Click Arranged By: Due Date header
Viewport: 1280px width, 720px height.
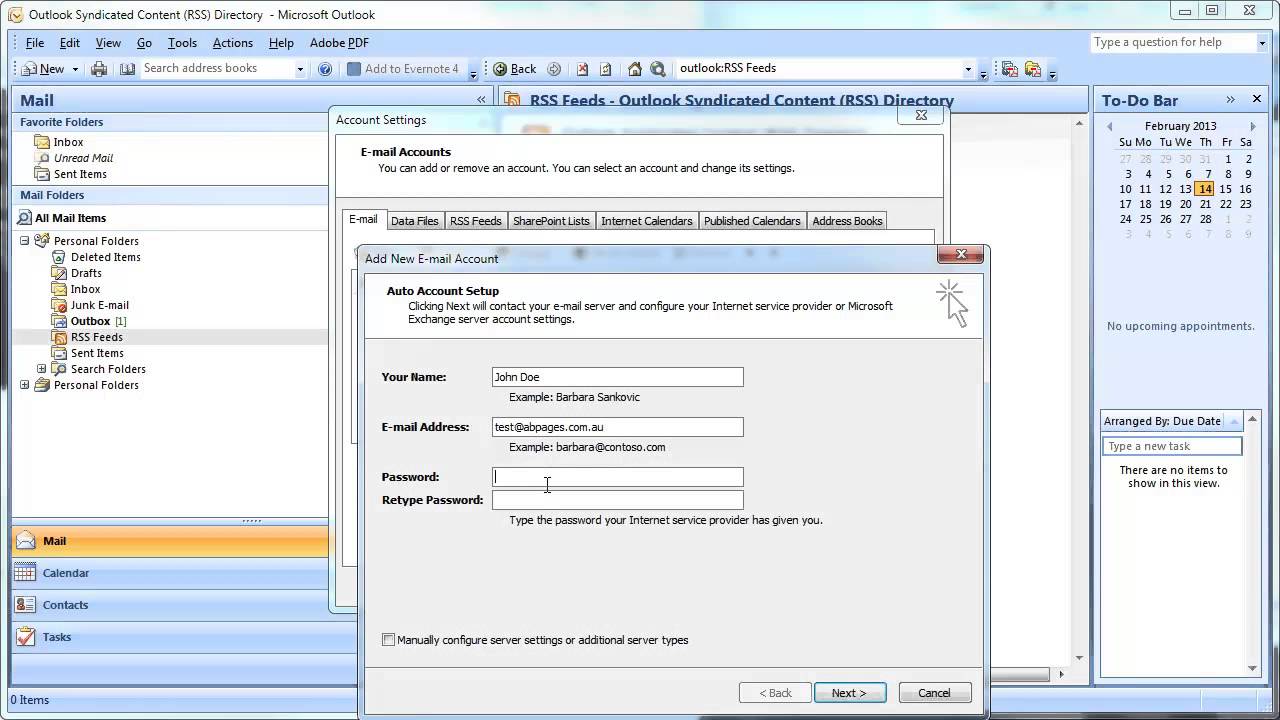pyautogui.click(x=1163, y=421)
